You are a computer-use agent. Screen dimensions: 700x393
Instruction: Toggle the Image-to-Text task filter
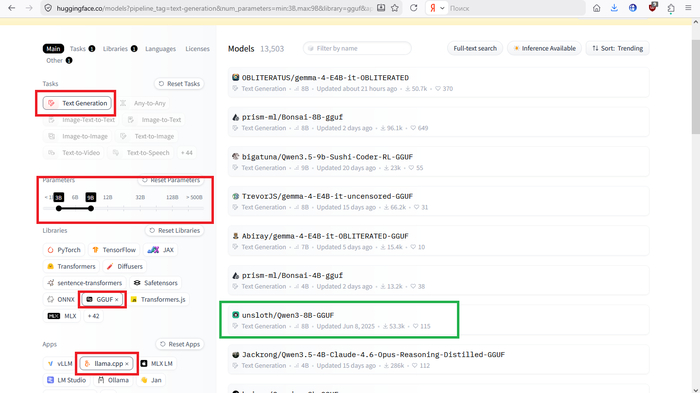154,120
